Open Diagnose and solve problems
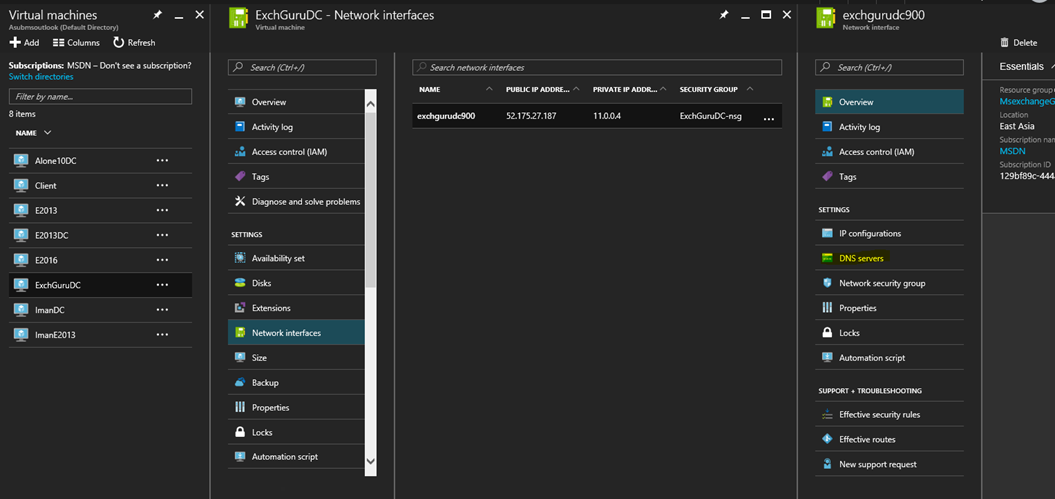Image resolution: width=1055 pixels, height=499 pixels. tap(296, 202)
